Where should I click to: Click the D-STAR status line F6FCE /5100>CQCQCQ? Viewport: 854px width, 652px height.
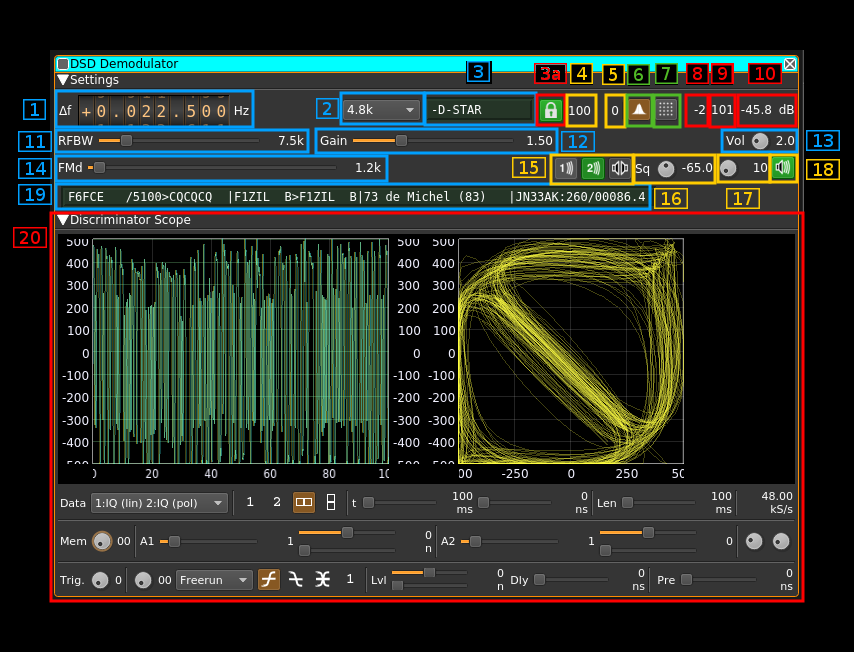click(356, 197)
